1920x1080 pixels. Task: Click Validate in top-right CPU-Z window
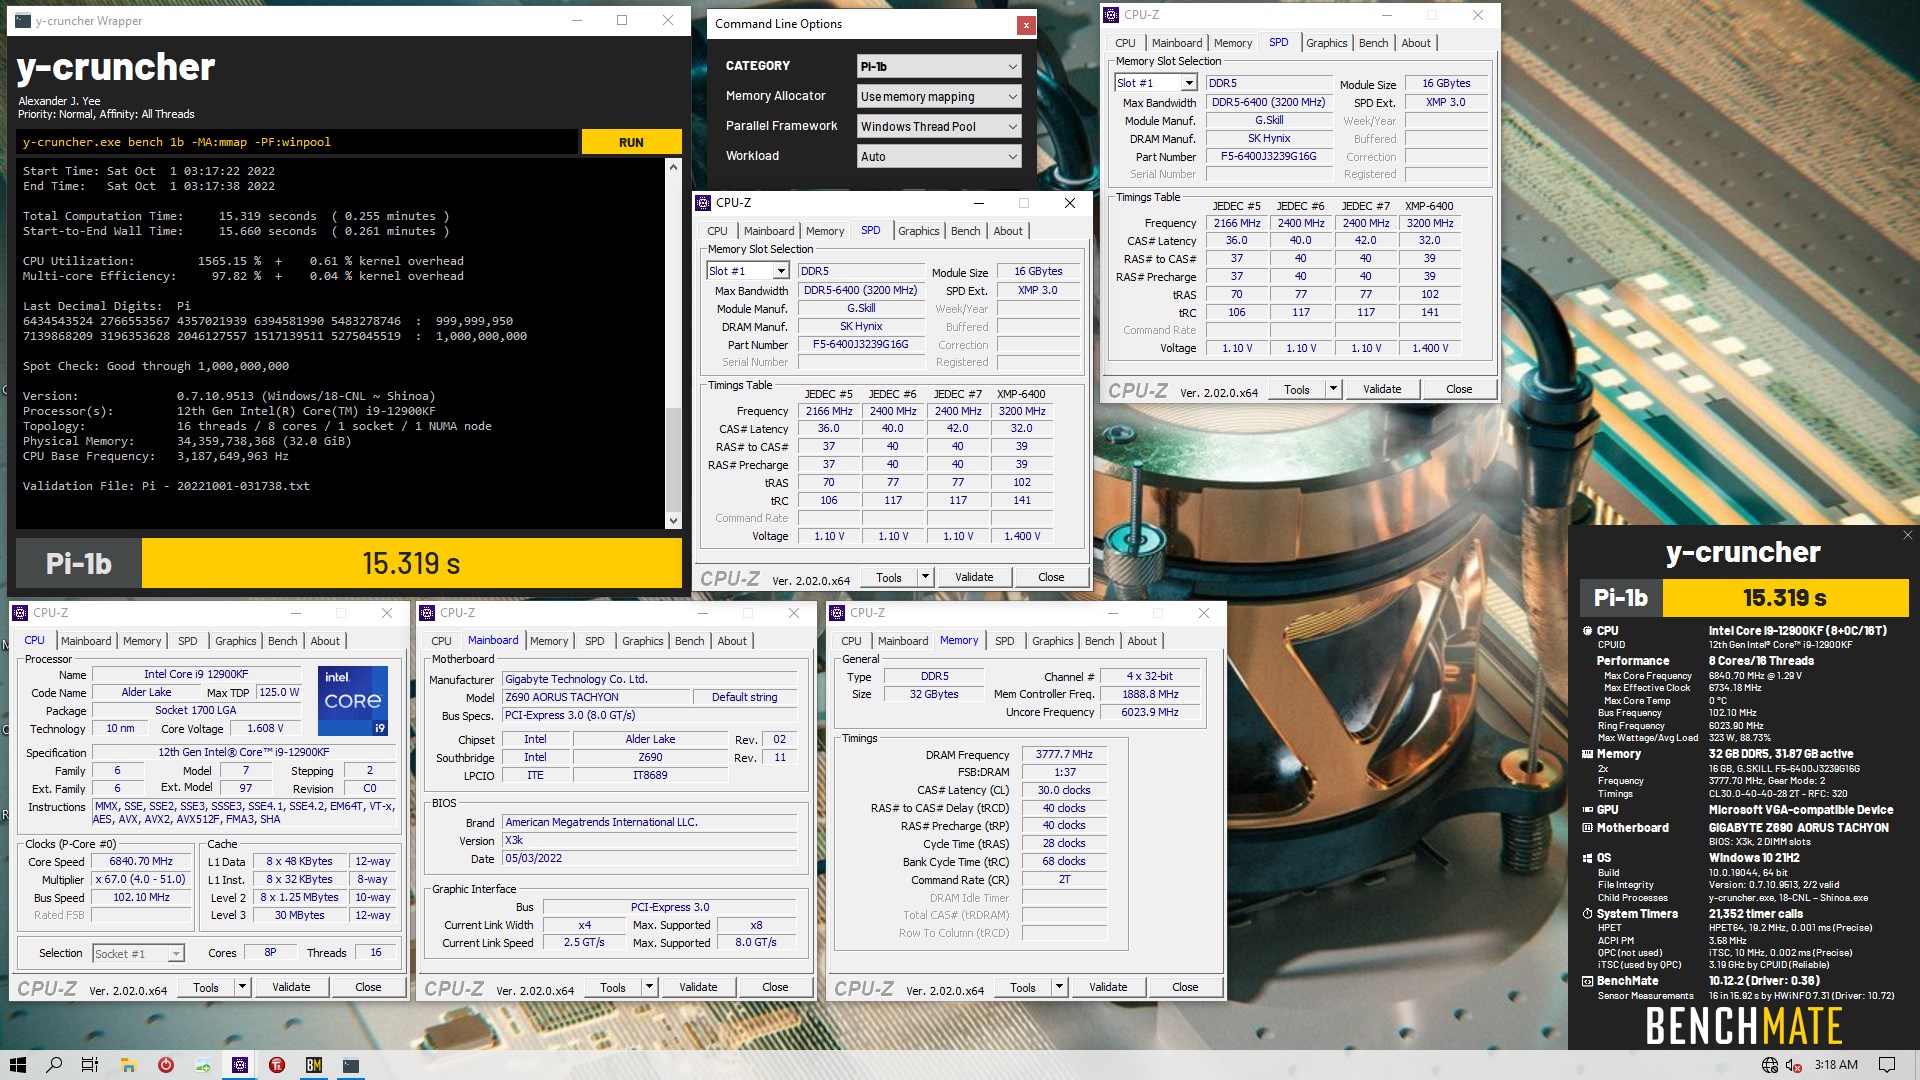[x=1382, y=389]
